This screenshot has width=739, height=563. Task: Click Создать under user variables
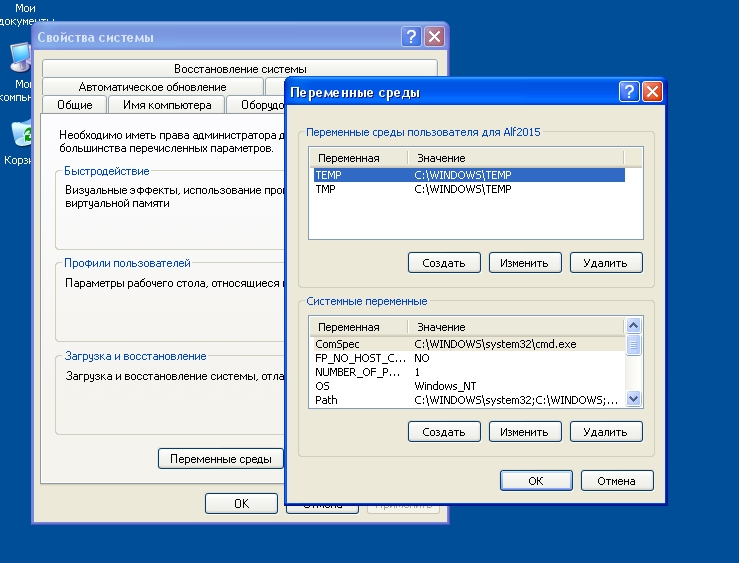pyautogui.click(x=444, y=263)
